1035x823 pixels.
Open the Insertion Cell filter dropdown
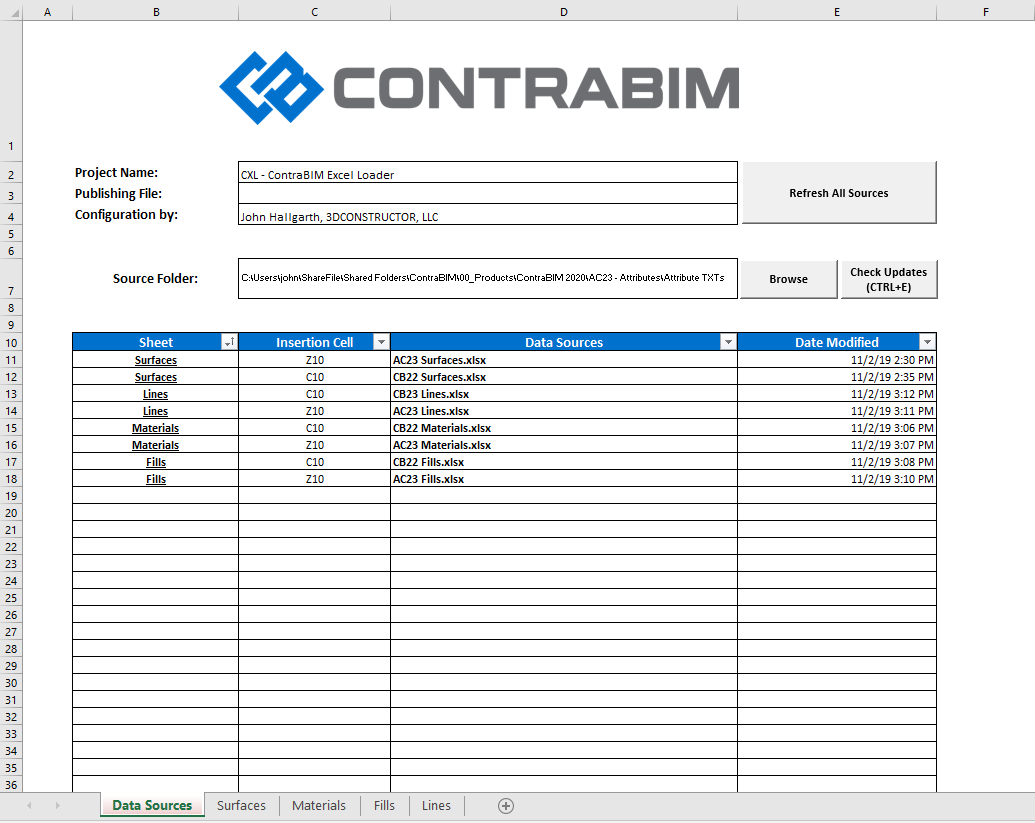[x=381, y=342]
